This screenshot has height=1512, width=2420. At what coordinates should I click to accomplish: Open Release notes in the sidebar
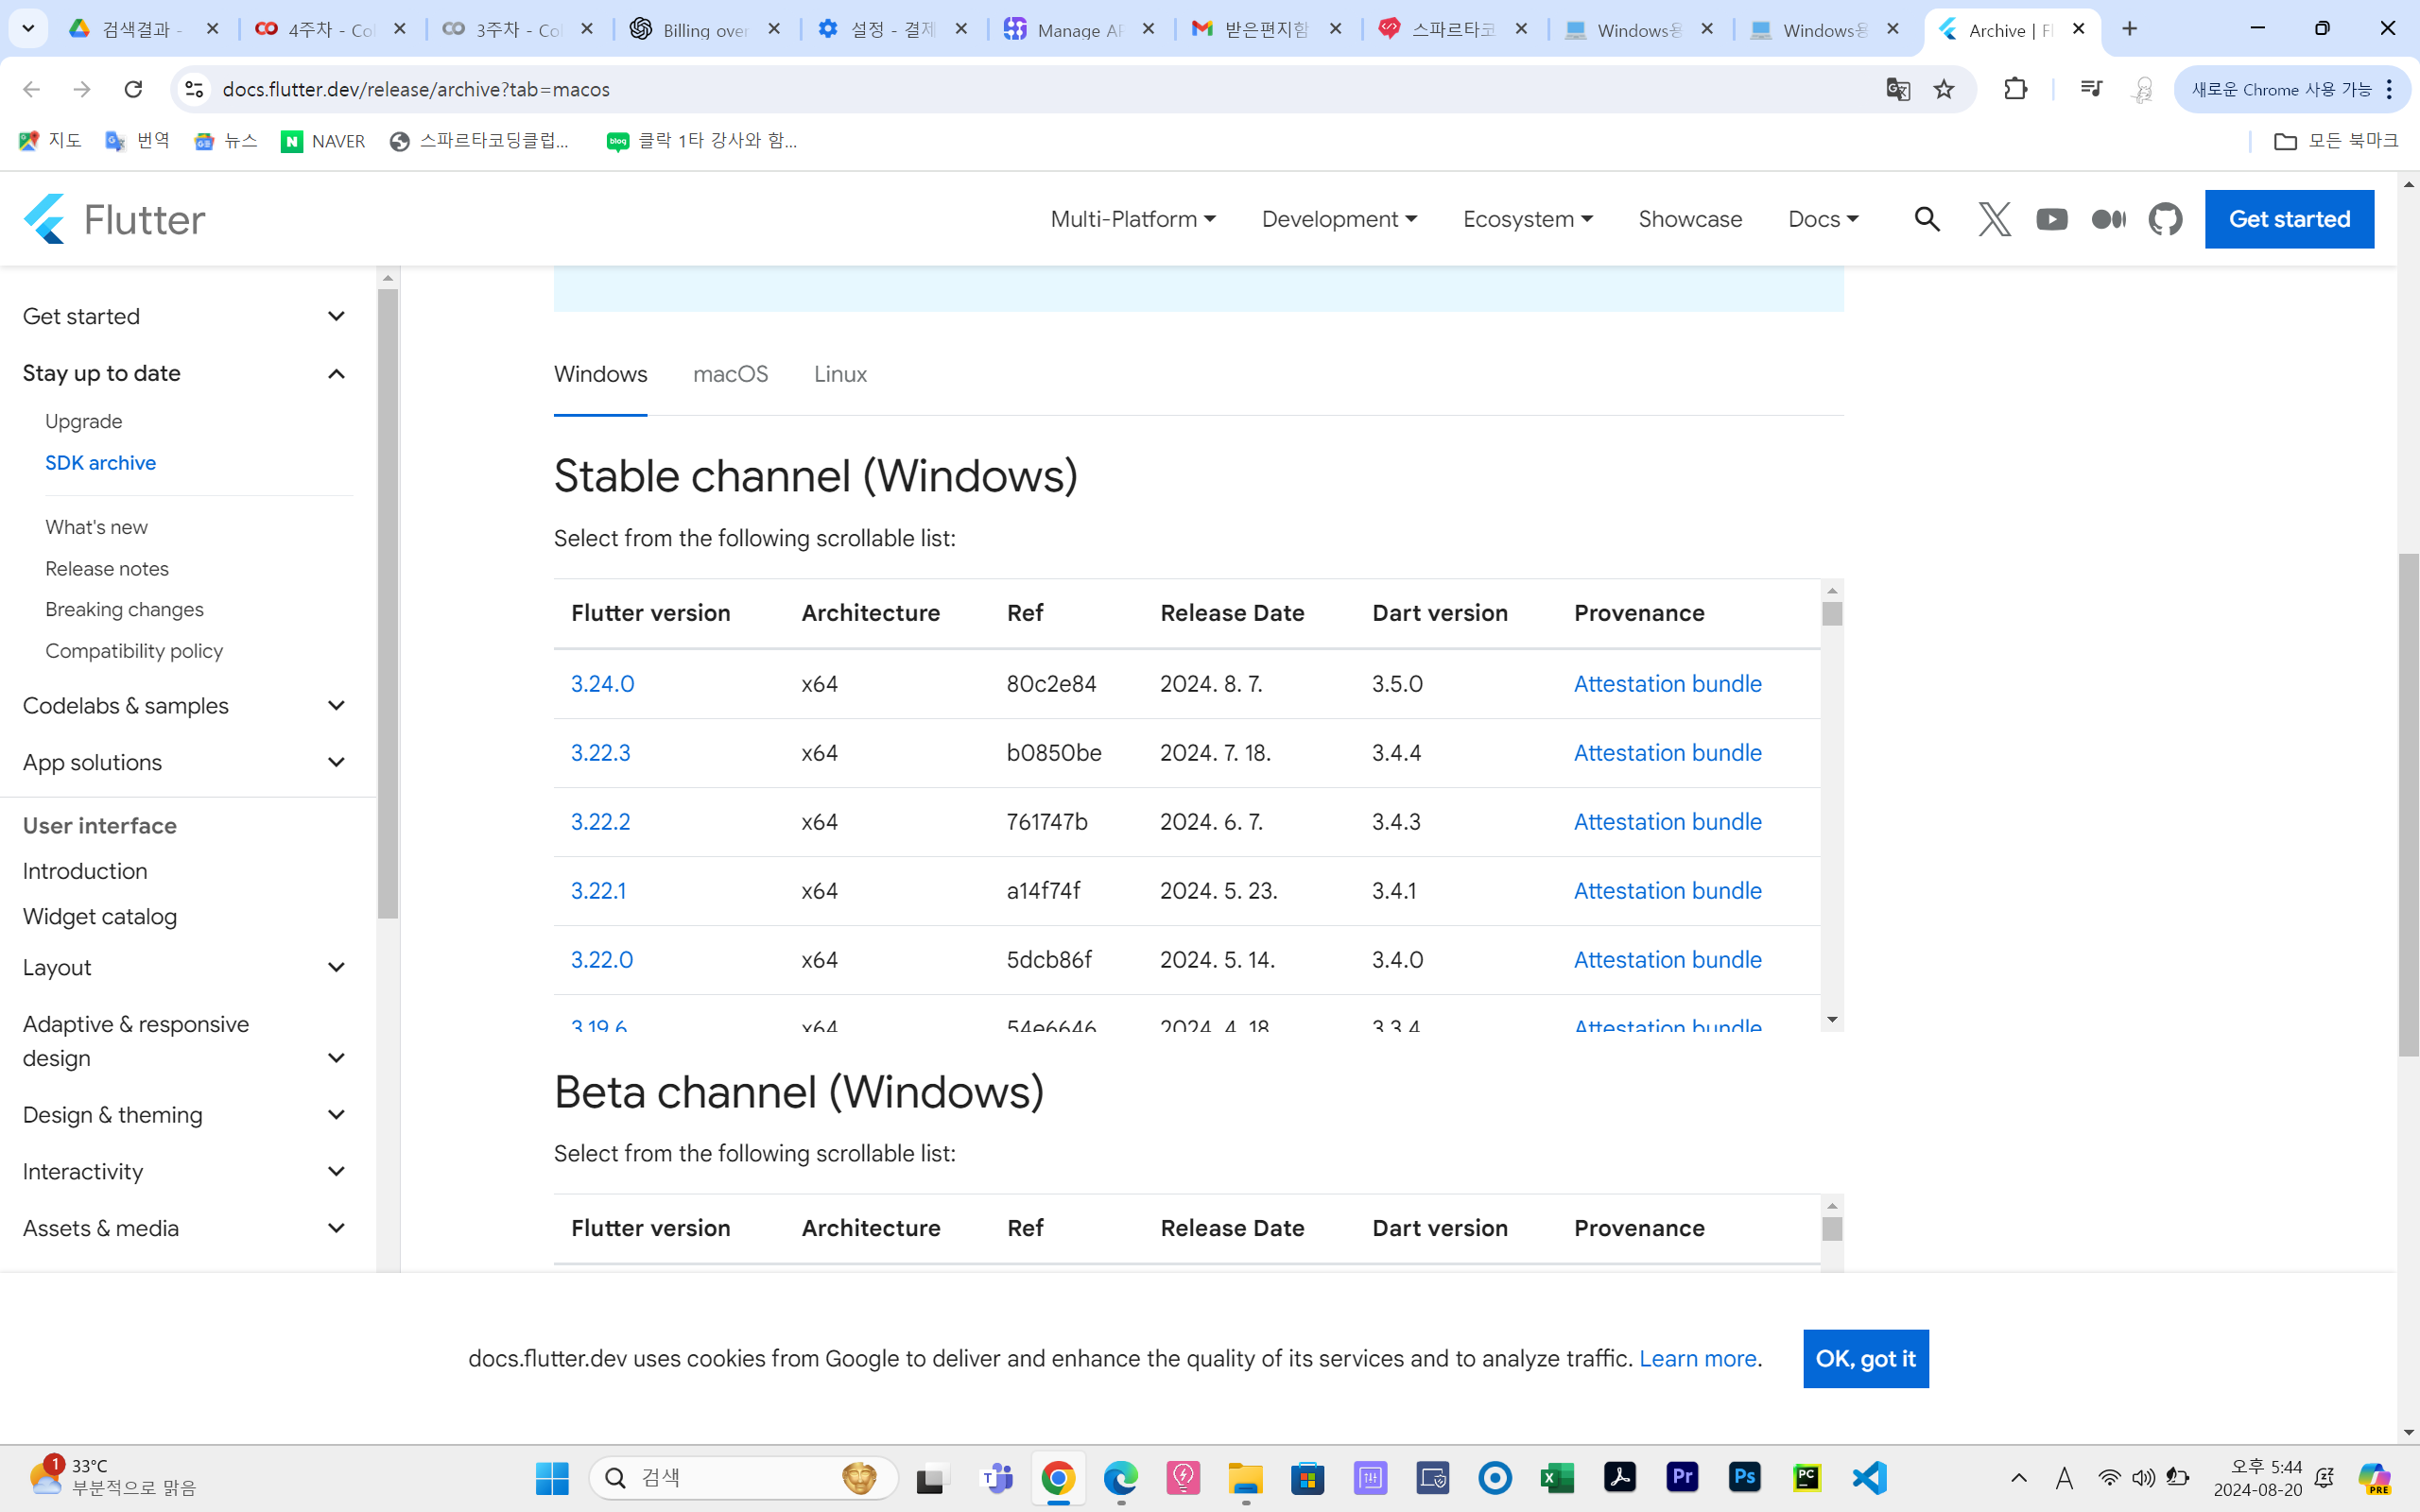click(x=107, y=568)
